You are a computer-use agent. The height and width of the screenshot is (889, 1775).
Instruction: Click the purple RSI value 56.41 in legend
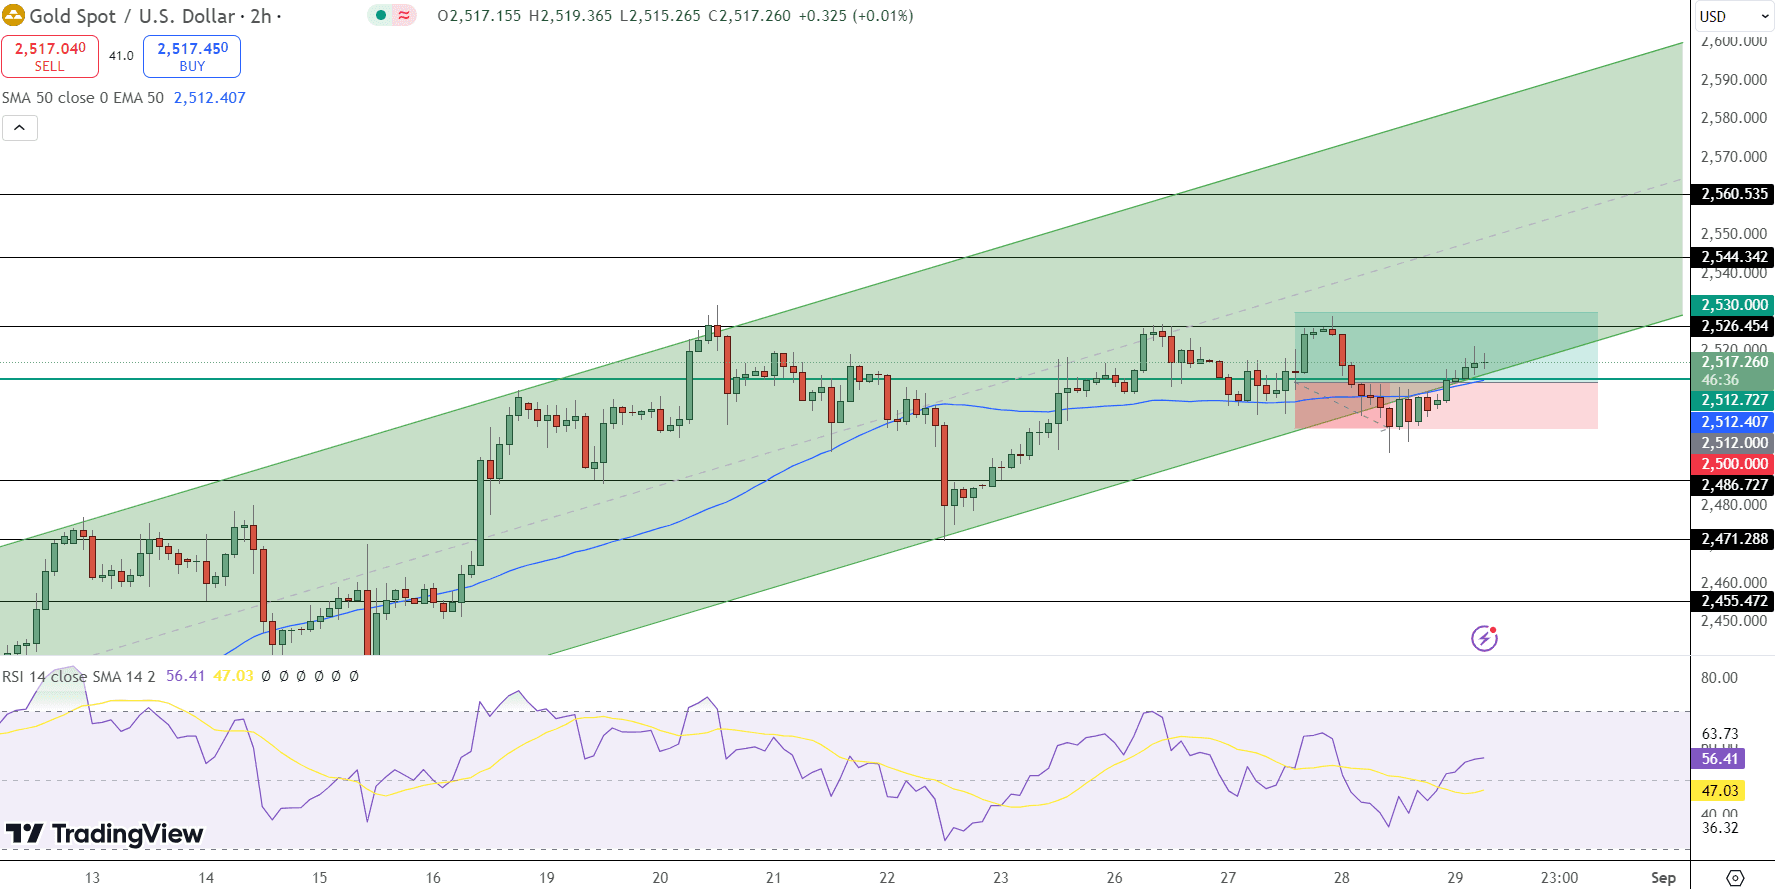[x=185, y=676]
